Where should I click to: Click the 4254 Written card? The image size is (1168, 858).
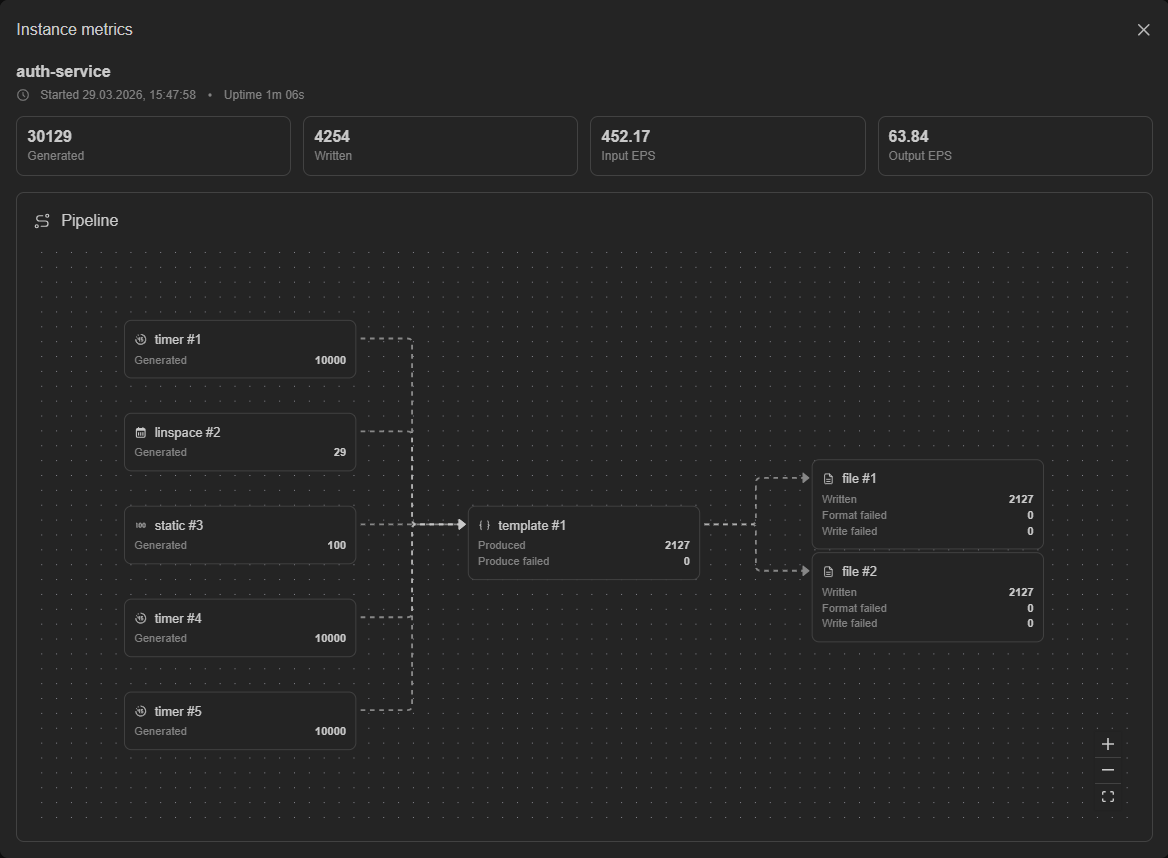click(440, 146)
